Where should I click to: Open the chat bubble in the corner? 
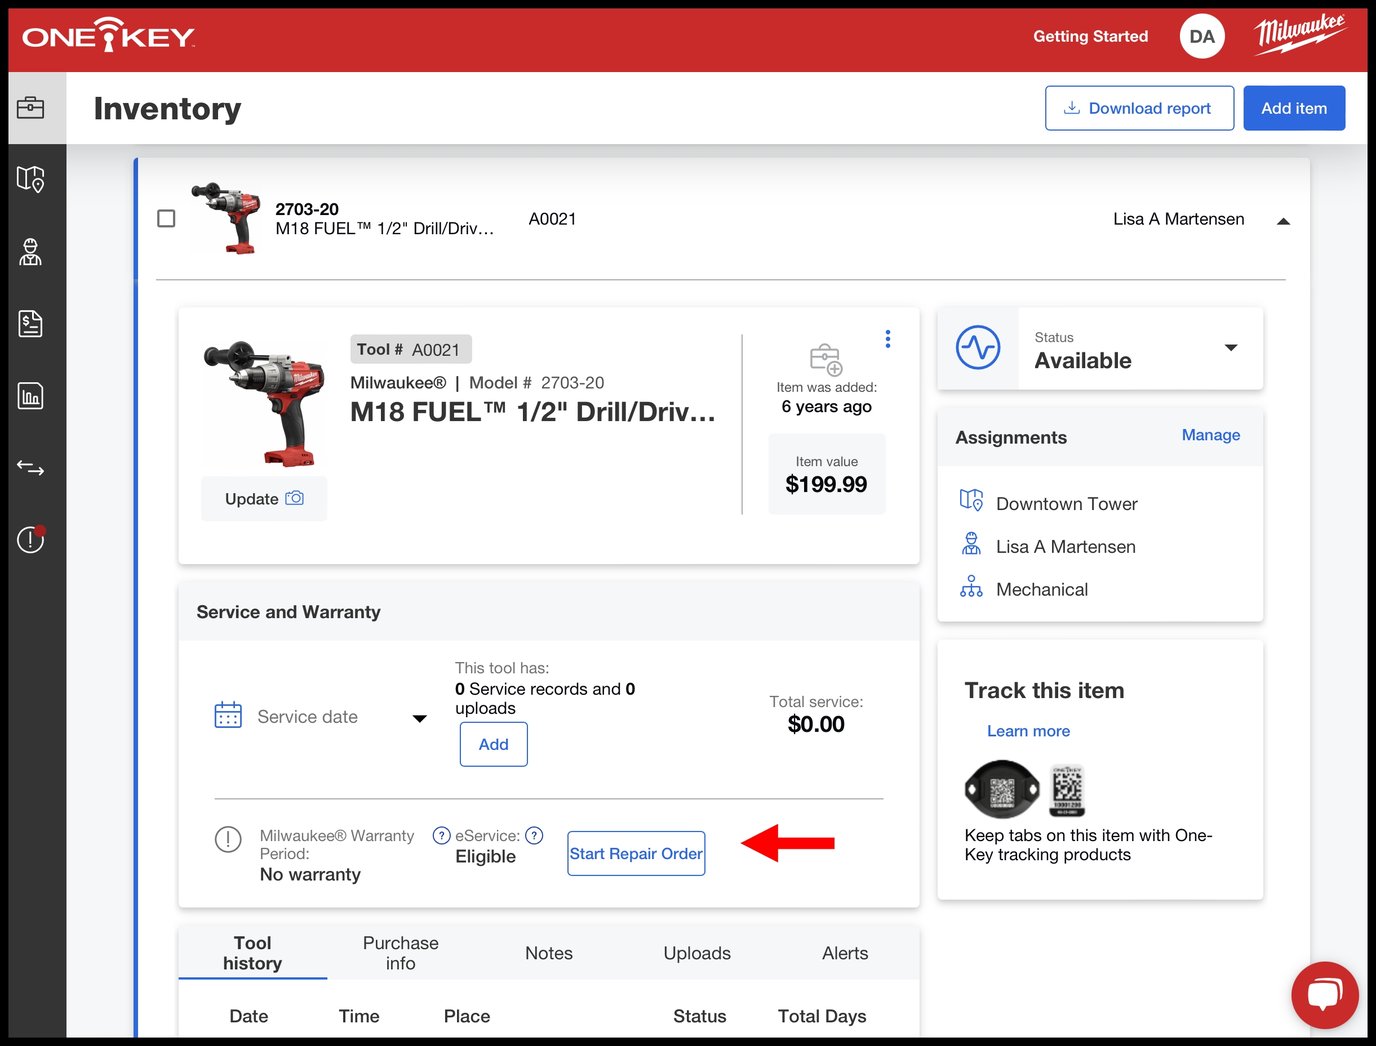pos(1324,995)
